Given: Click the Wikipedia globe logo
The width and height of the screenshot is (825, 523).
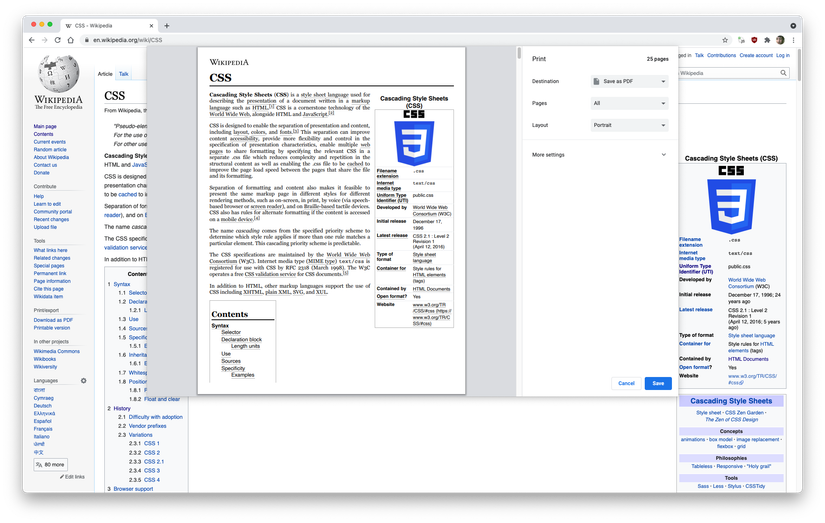Looking at the screenshot, I should click(x=58, y=74).
